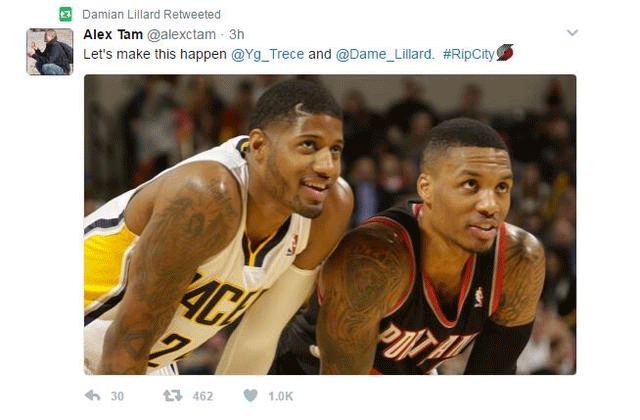
Task: Expand the basketball players photo
Action: (x=330, y=224)
